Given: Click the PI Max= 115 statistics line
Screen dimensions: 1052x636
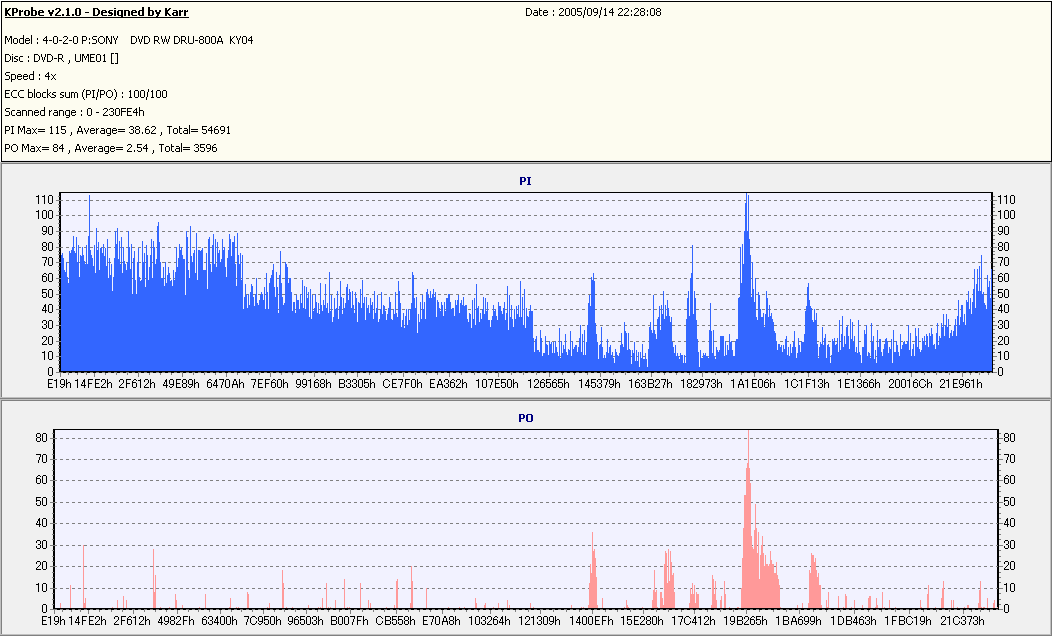Looking at the screenshot, I should pos(117,130).
